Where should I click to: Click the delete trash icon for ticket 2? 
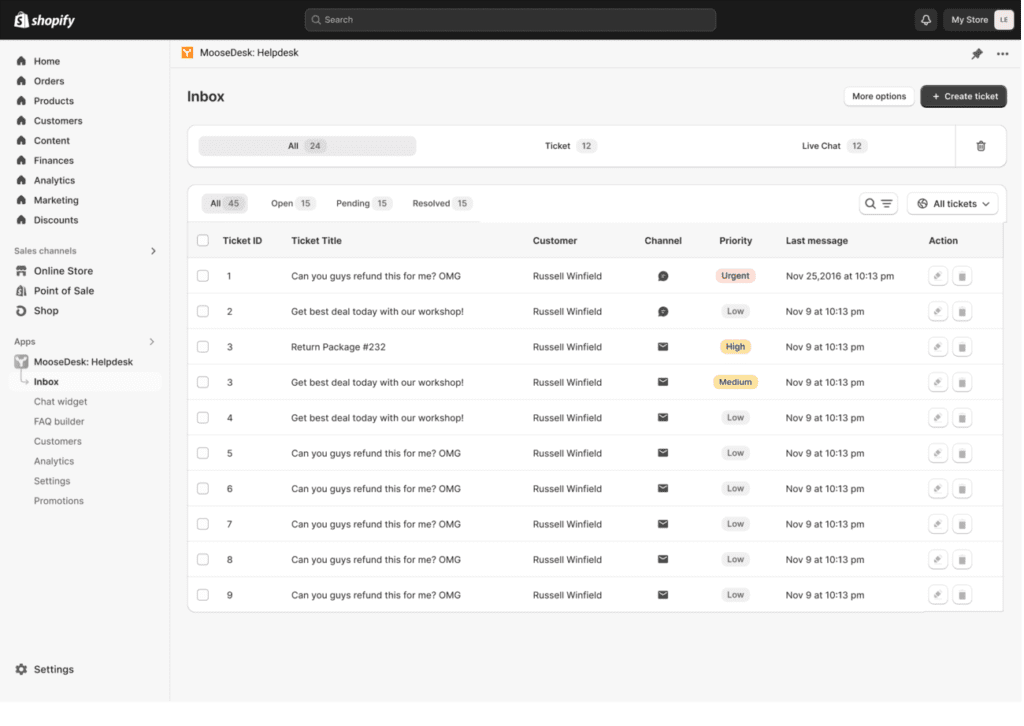(961, 311)
